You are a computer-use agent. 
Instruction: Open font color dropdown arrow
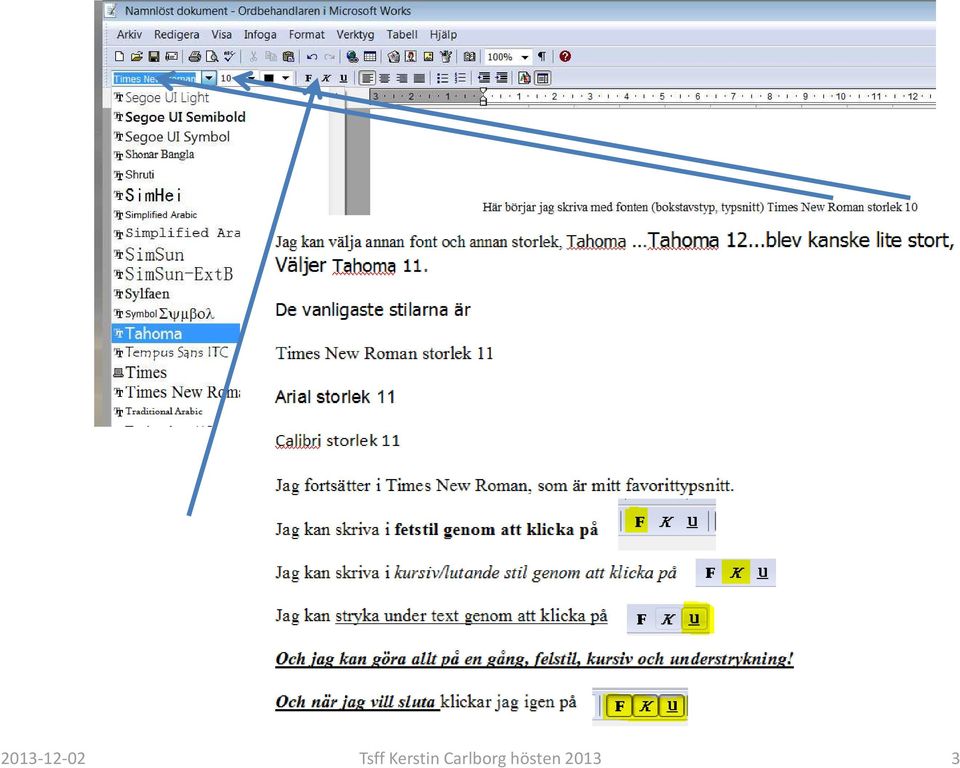pyautogui.click(x=285, y=78)
